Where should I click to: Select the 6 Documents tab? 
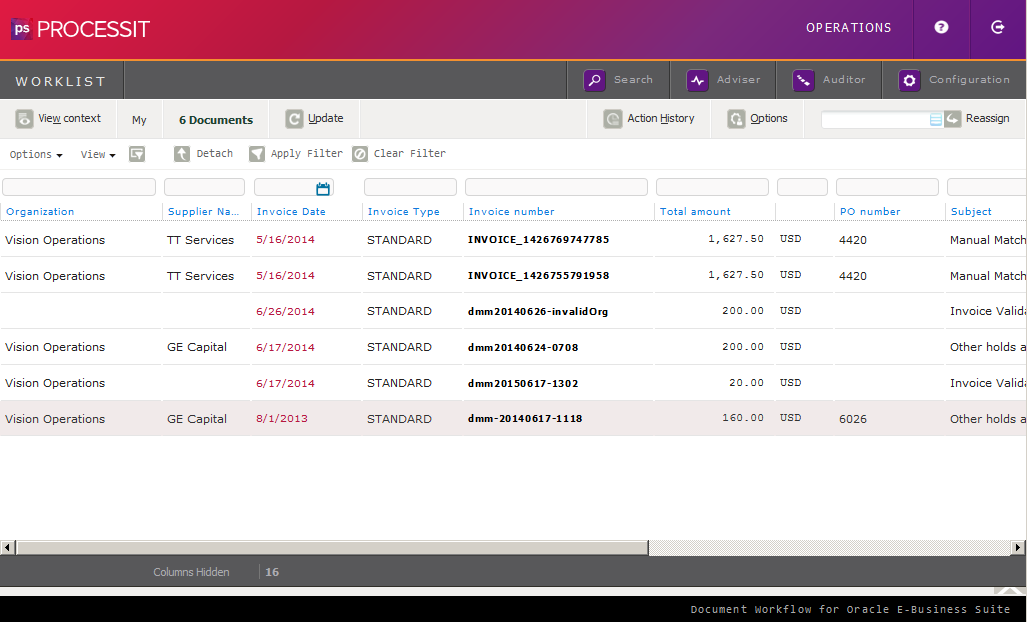pos(216,120)
